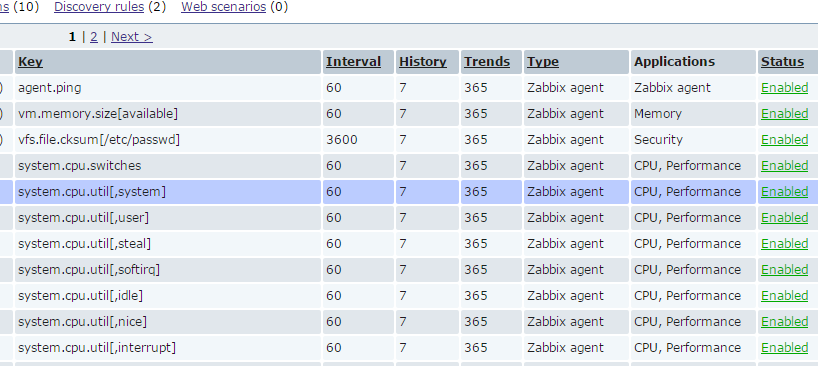Image resolution: width=818 pixels, height=366 pixels.
Task: Select the agent.ping key cell
Action: (168, 88)
